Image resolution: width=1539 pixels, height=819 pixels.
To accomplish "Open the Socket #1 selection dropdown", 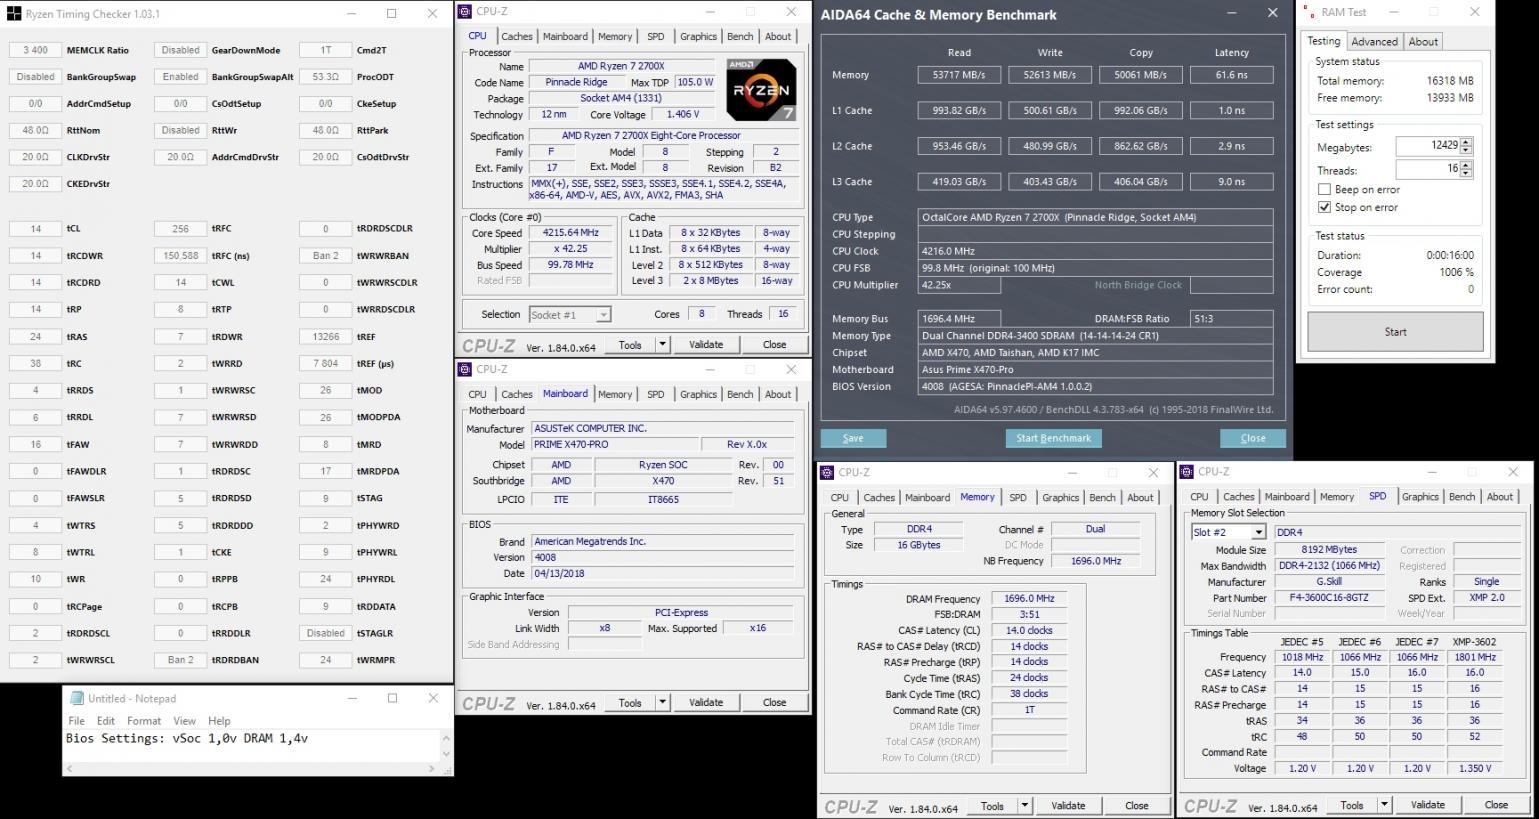I will [603, 315].
